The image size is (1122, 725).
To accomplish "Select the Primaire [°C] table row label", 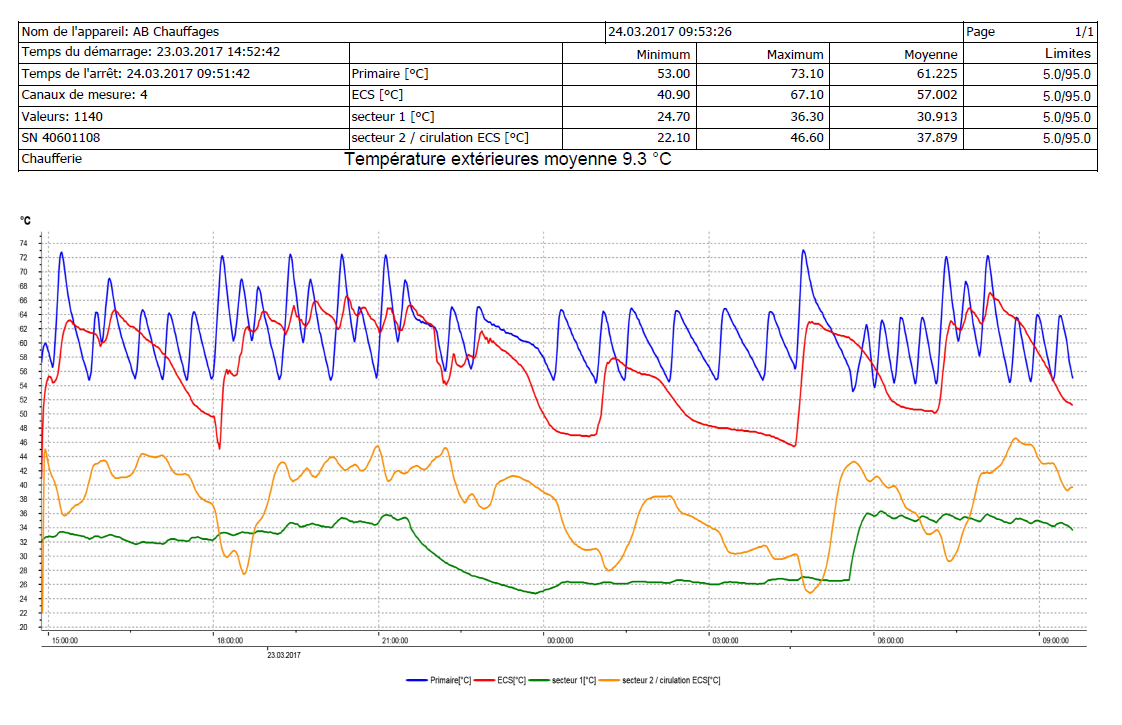I will click(x=391, y=74).
